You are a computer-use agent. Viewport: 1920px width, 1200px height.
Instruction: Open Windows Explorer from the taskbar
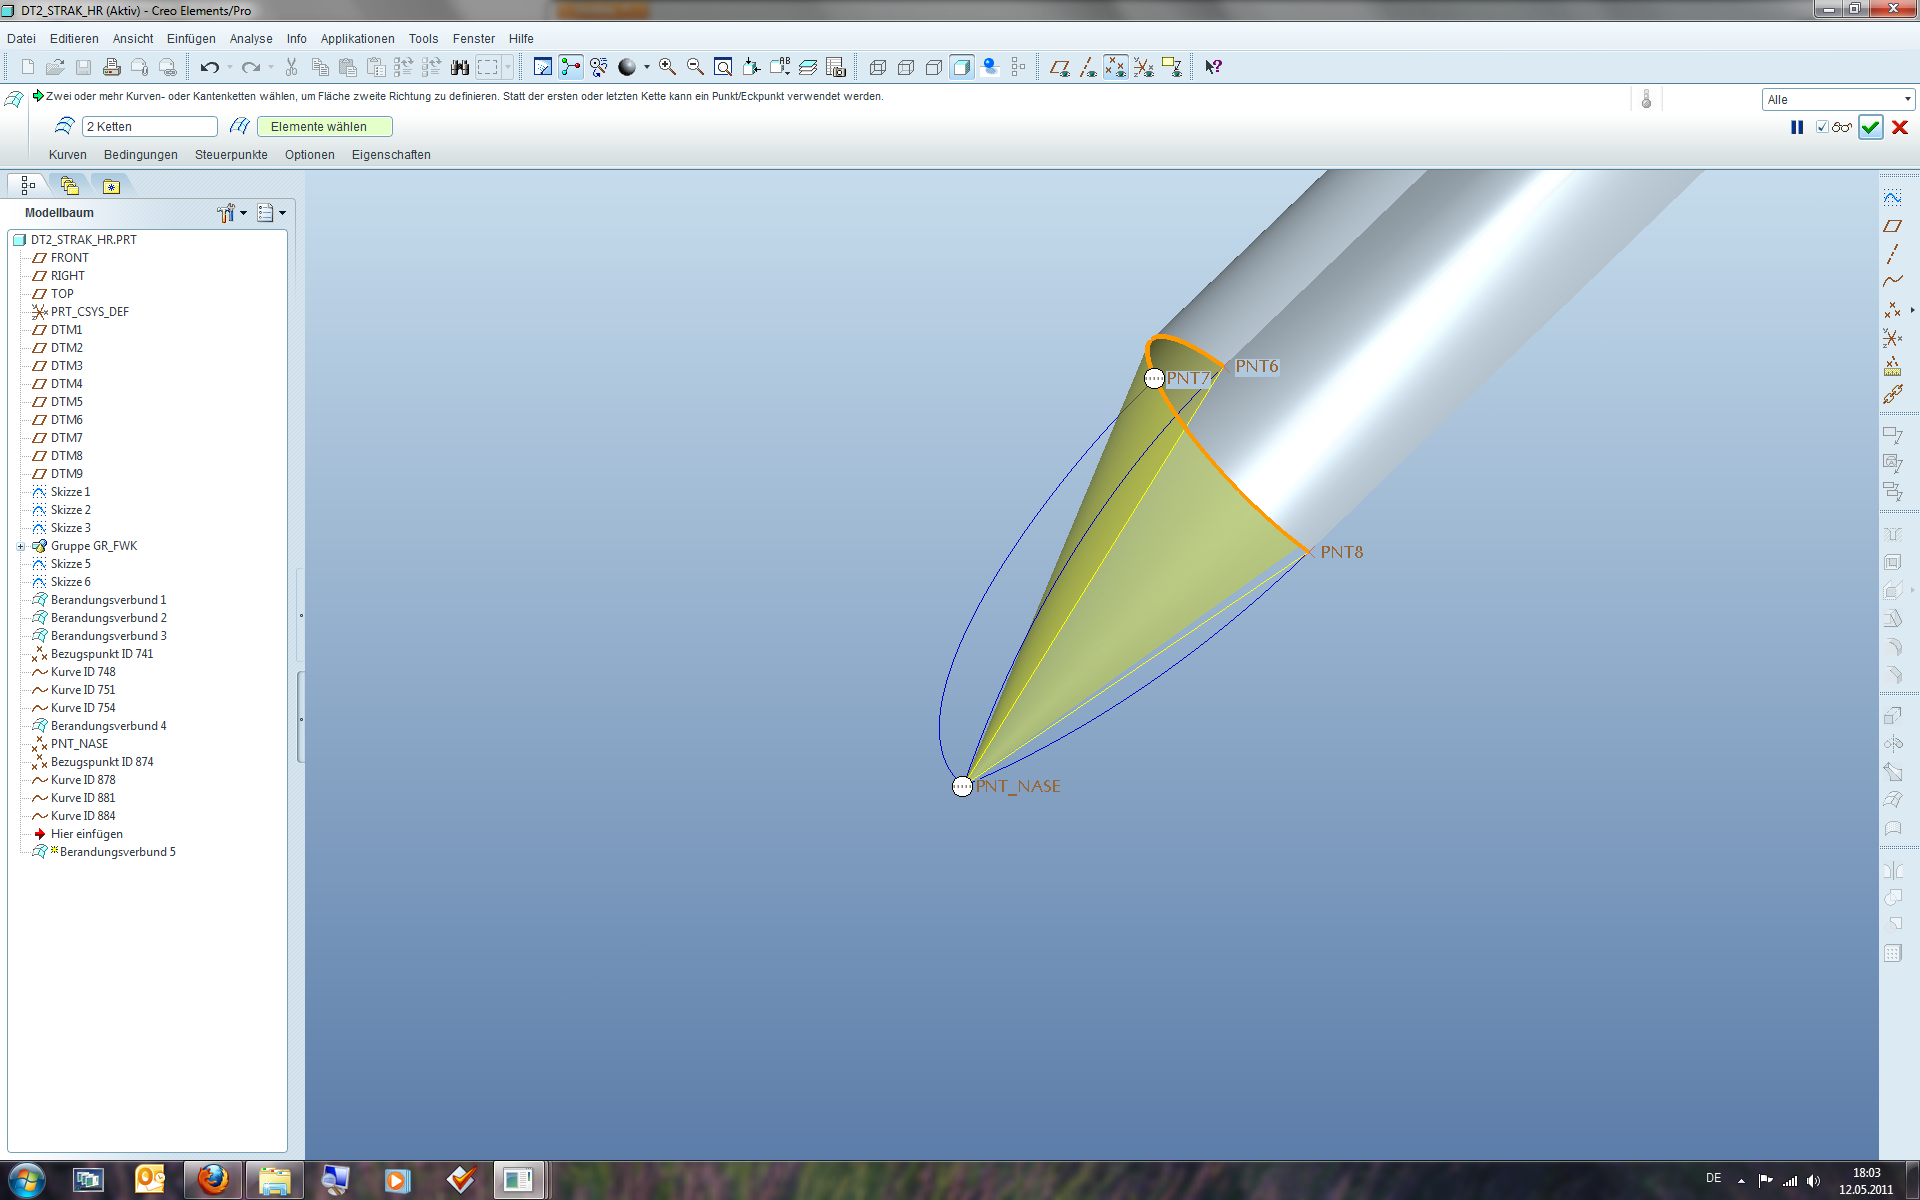click(274, 1180)
